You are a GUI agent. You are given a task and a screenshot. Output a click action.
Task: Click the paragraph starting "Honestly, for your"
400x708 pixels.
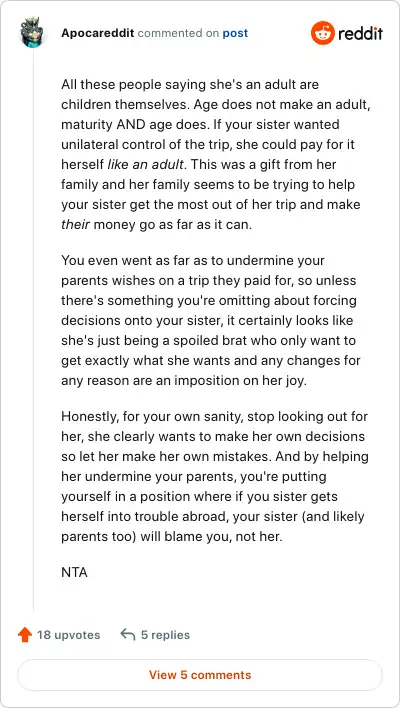pos(215,476)
